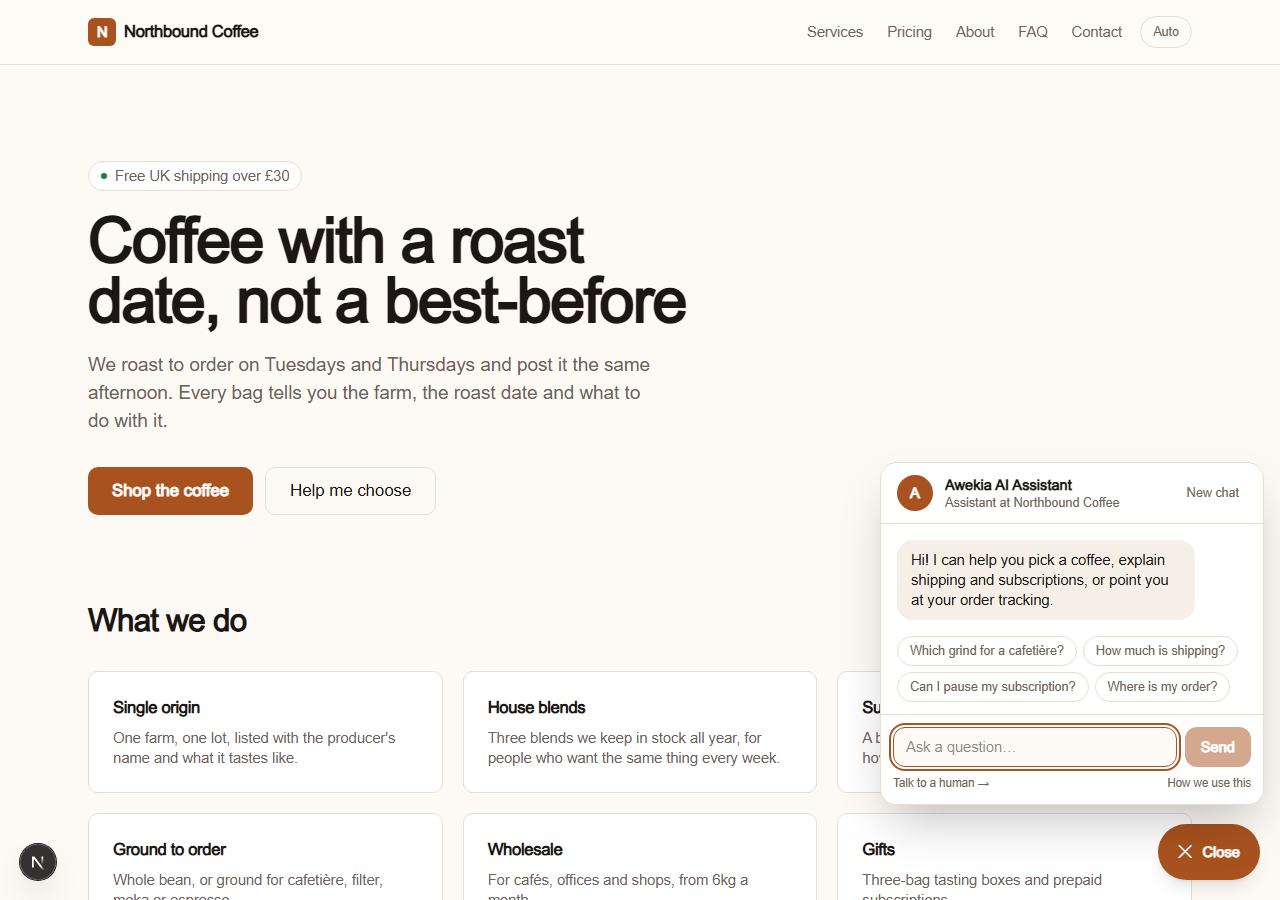Image resolution: width=1280 pixels, height=900 pixels.
Task: Start a New chat in the assistant
Action: (1213, 493)
